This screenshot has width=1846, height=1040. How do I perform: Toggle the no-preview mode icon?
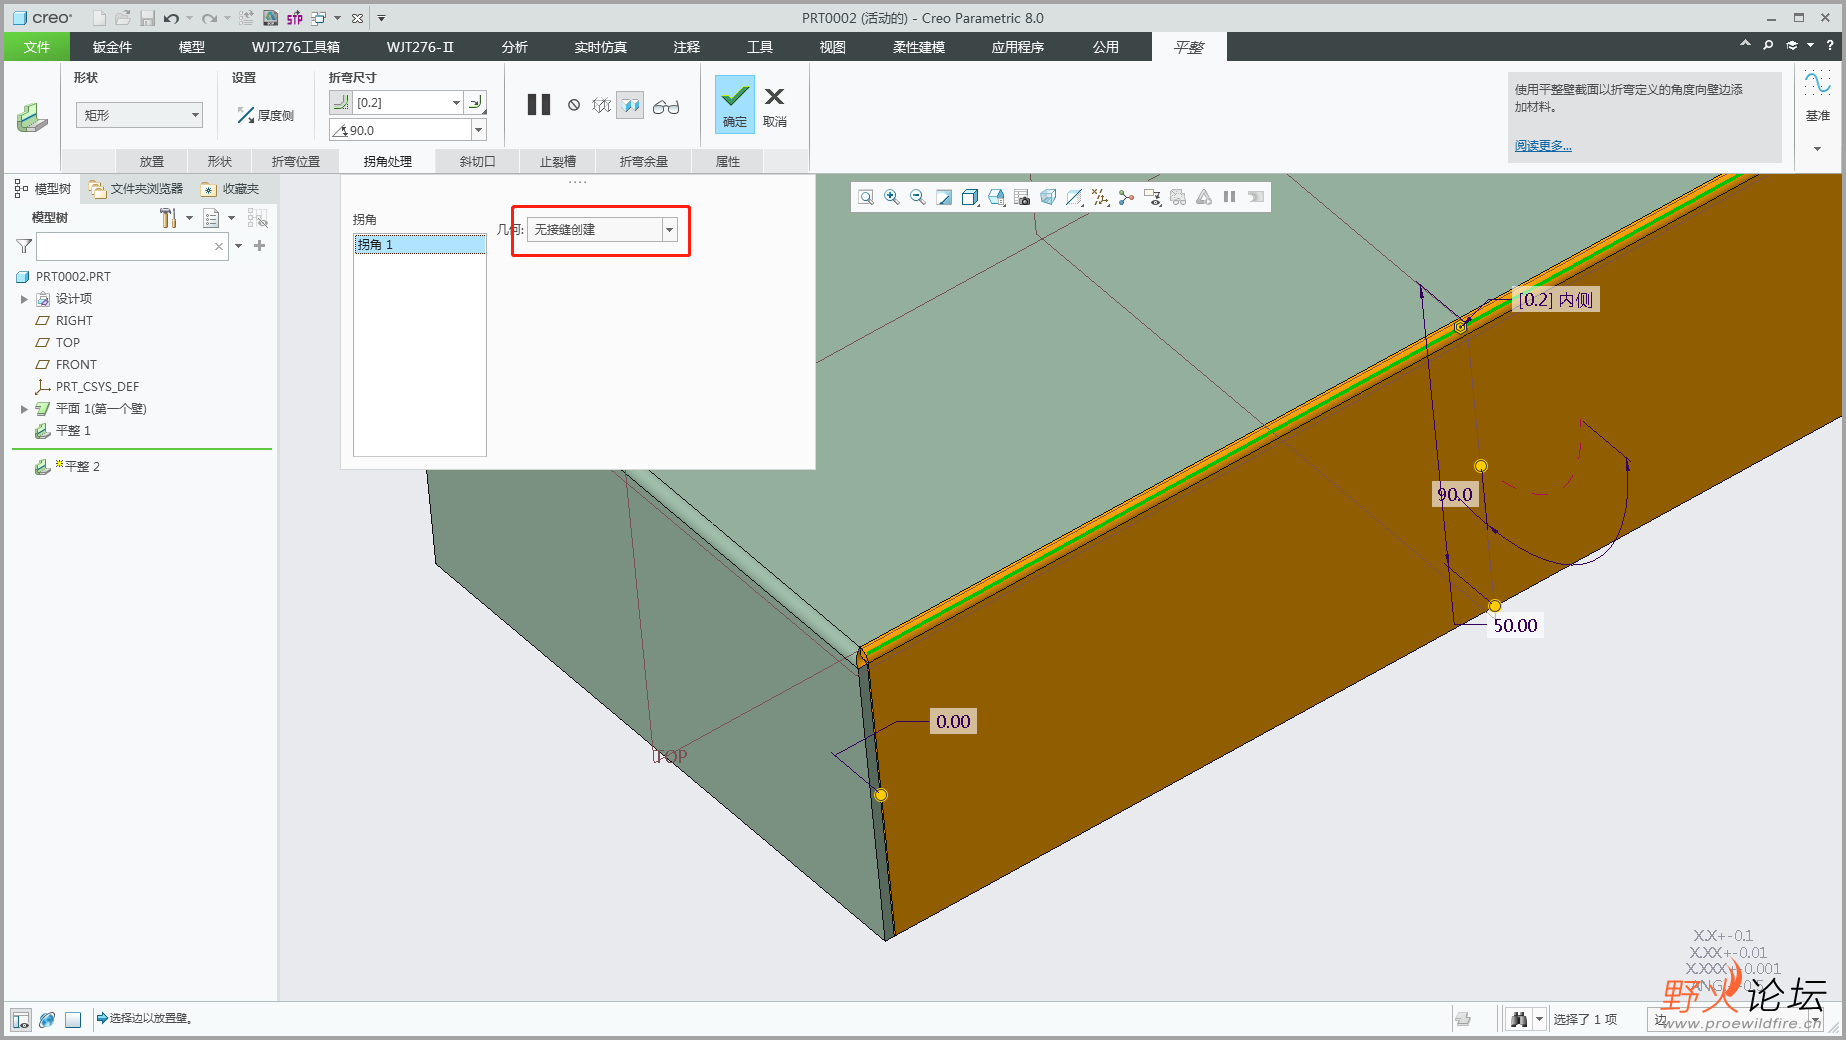click(574, 105)
